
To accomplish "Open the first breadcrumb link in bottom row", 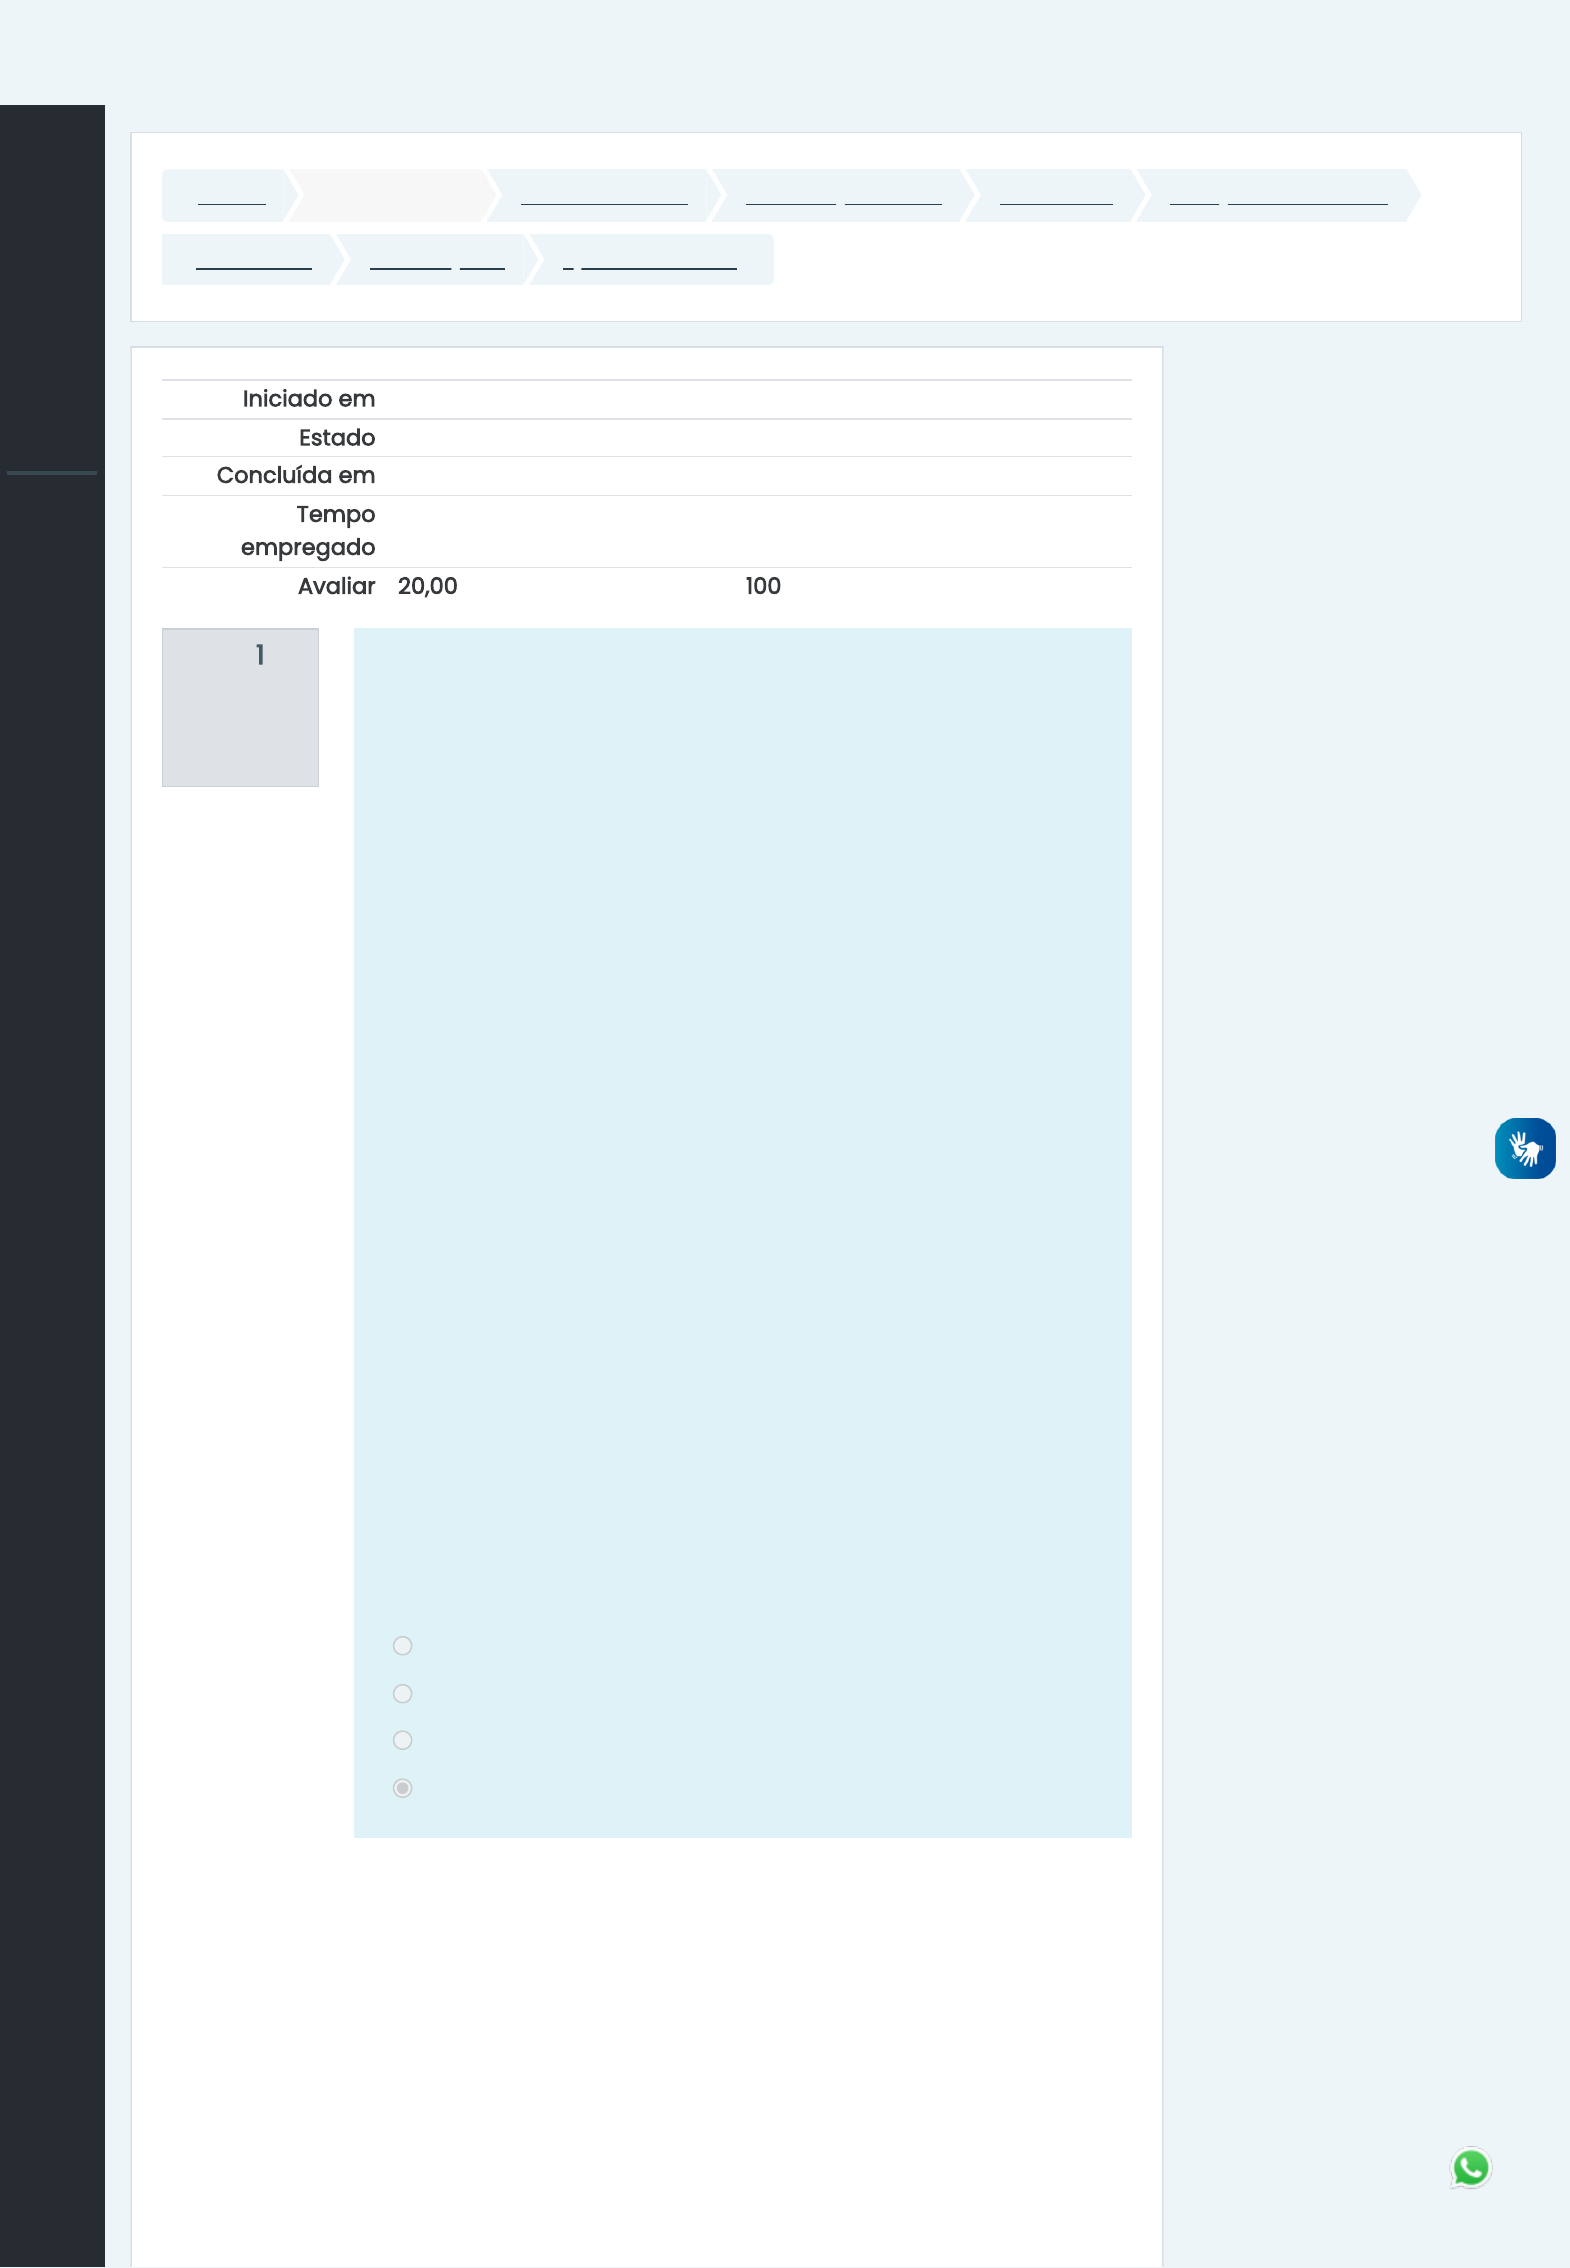I will tap(253, 261).
